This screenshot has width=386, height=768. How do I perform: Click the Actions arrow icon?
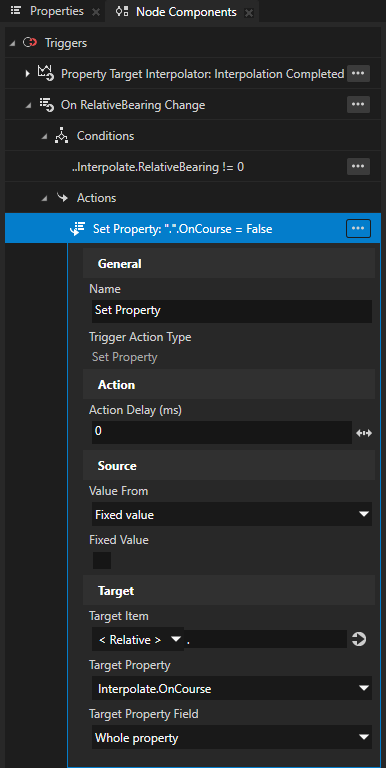pos(62,197)
